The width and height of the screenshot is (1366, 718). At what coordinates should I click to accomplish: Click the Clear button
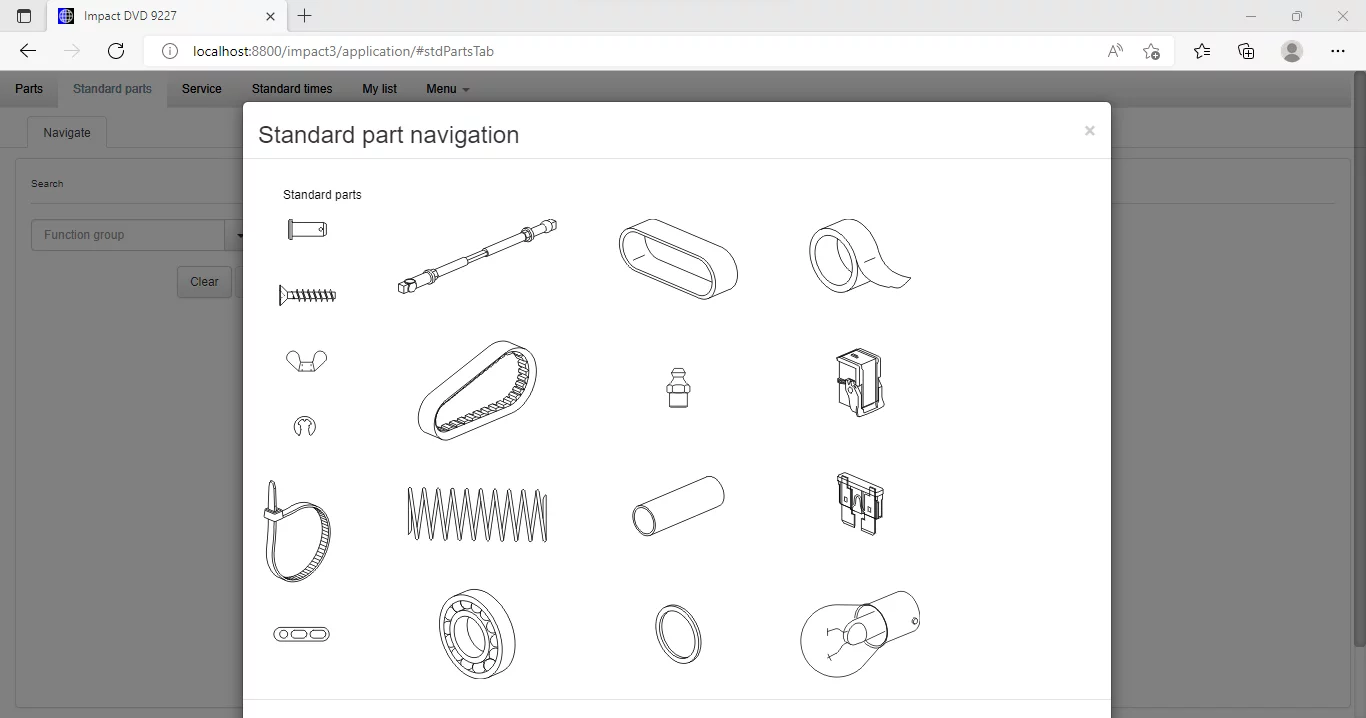coord(204,282)
